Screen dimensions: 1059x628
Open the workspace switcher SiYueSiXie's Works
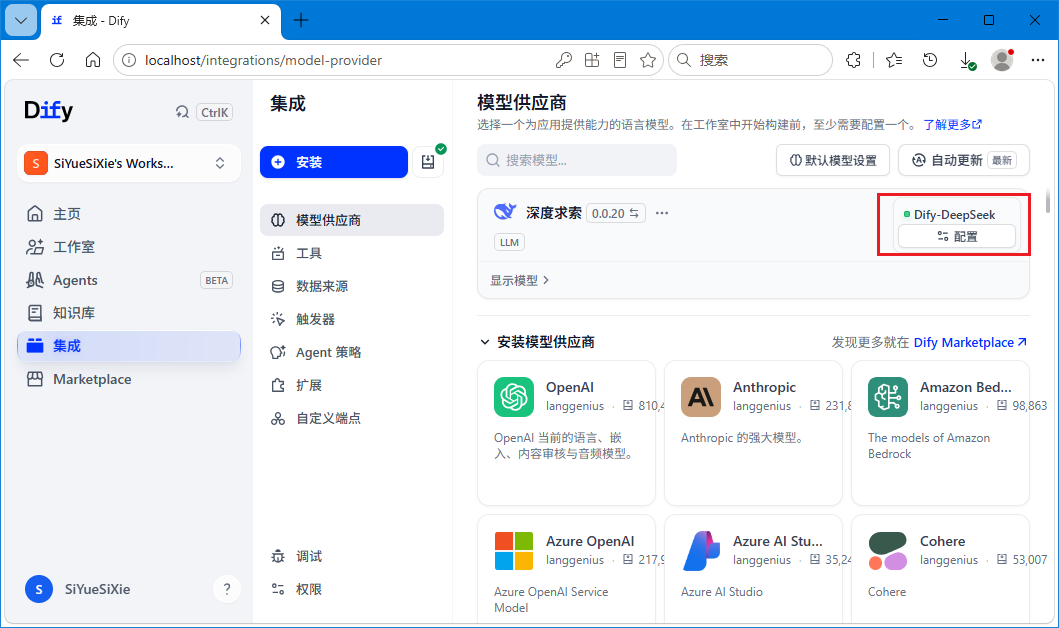tap(129, 163)
